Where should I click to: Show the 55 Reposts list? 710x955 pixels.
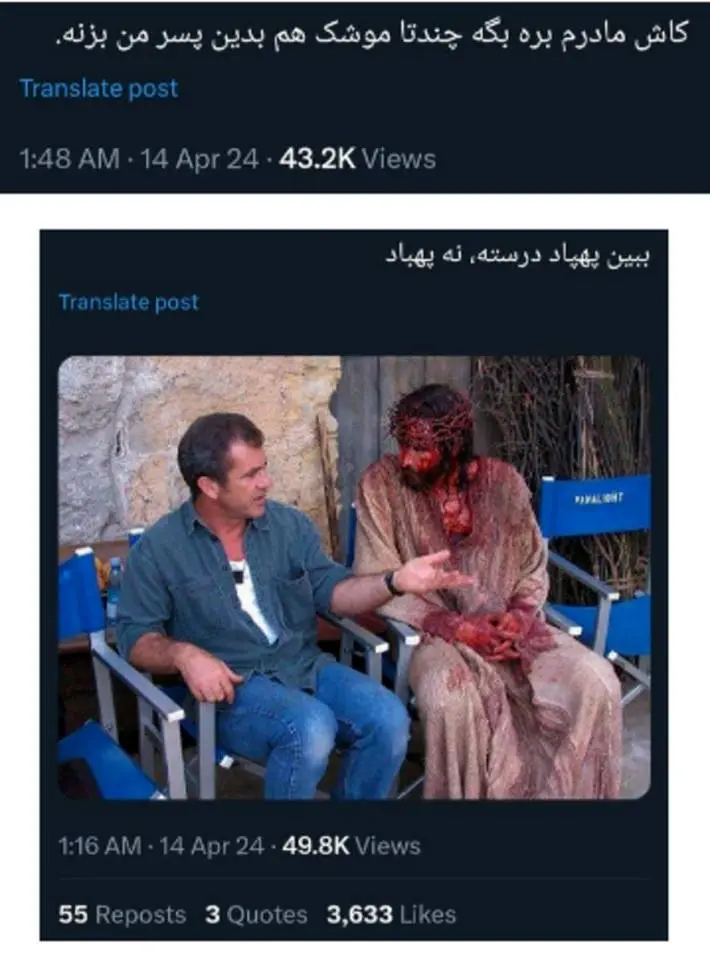(x=122, y=915)
